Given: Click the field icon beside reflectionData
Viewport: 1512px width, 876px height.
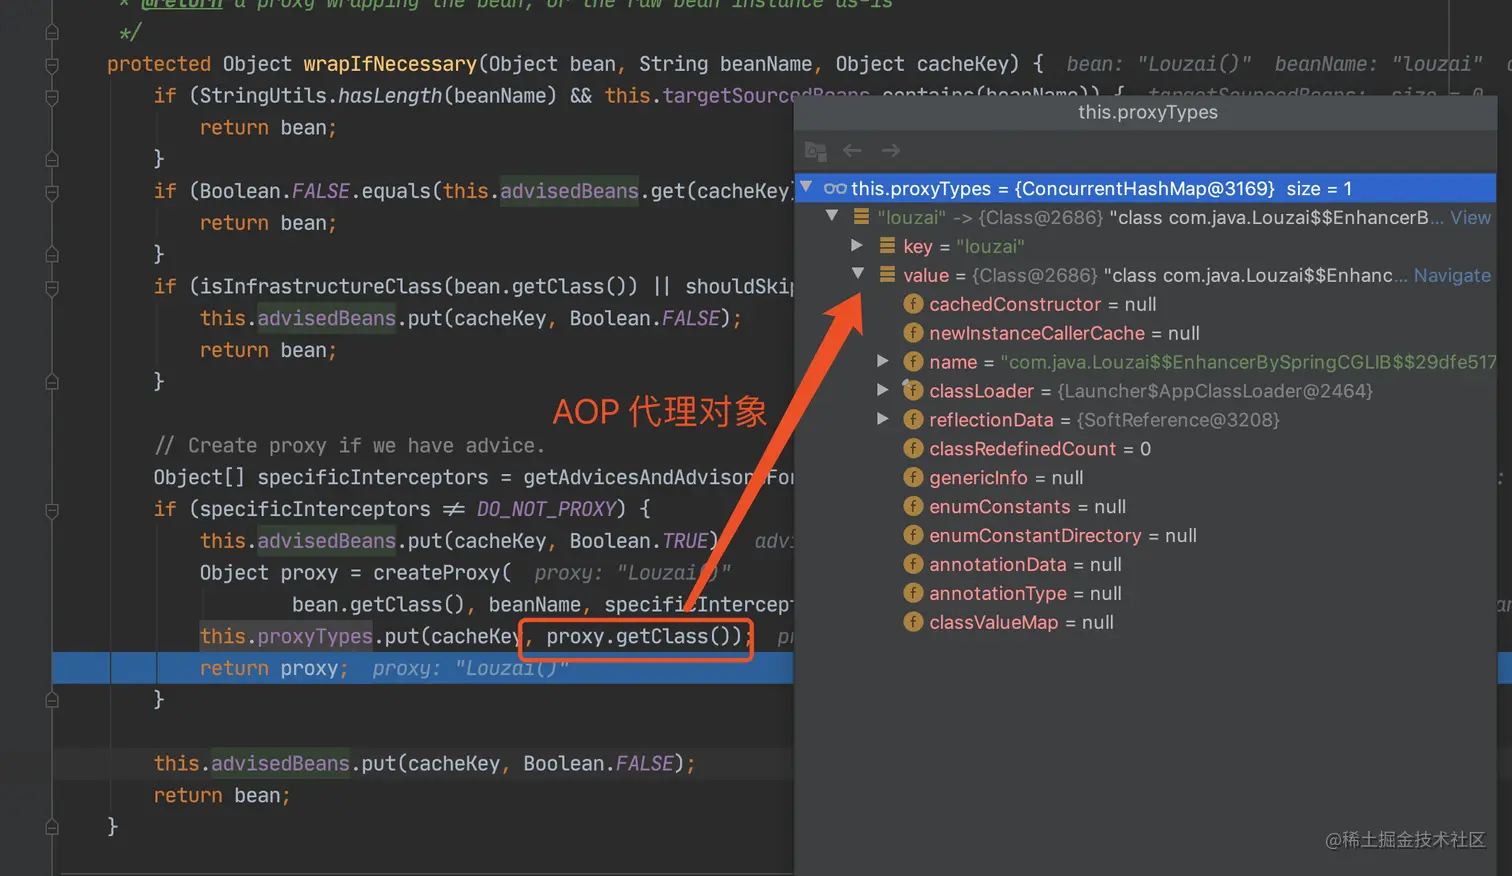Looking at the screenshot, I should (913, 419).
